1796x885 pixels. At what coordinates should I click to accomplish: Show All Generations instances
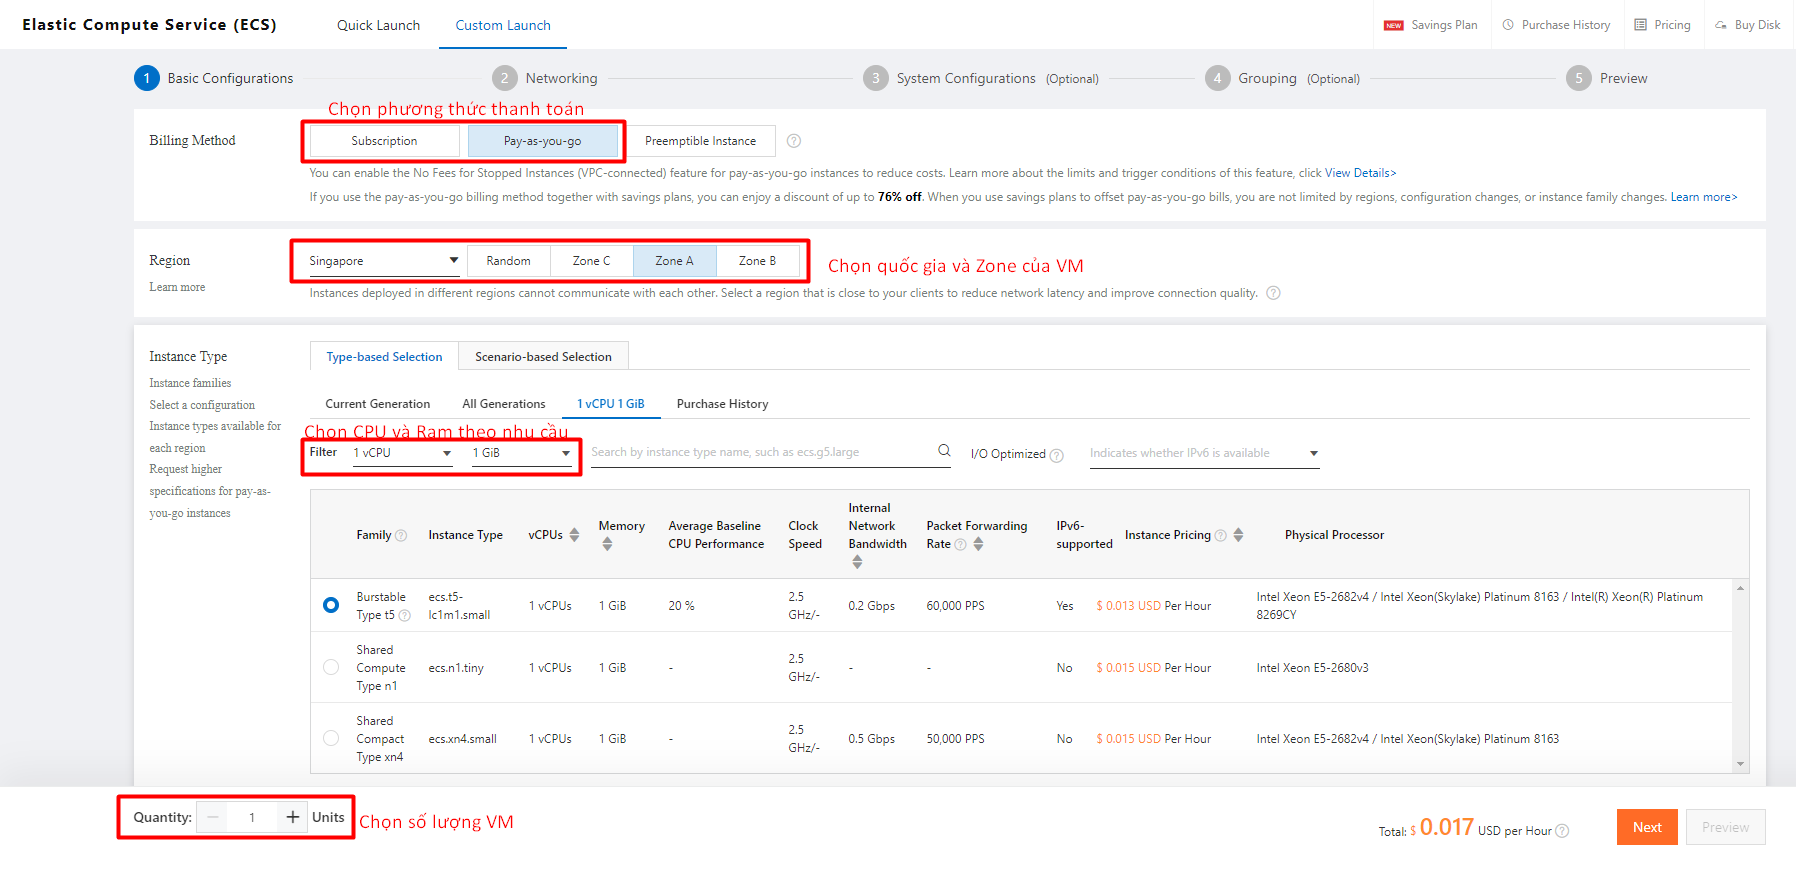pyautogui.click(x=504, y=404)
